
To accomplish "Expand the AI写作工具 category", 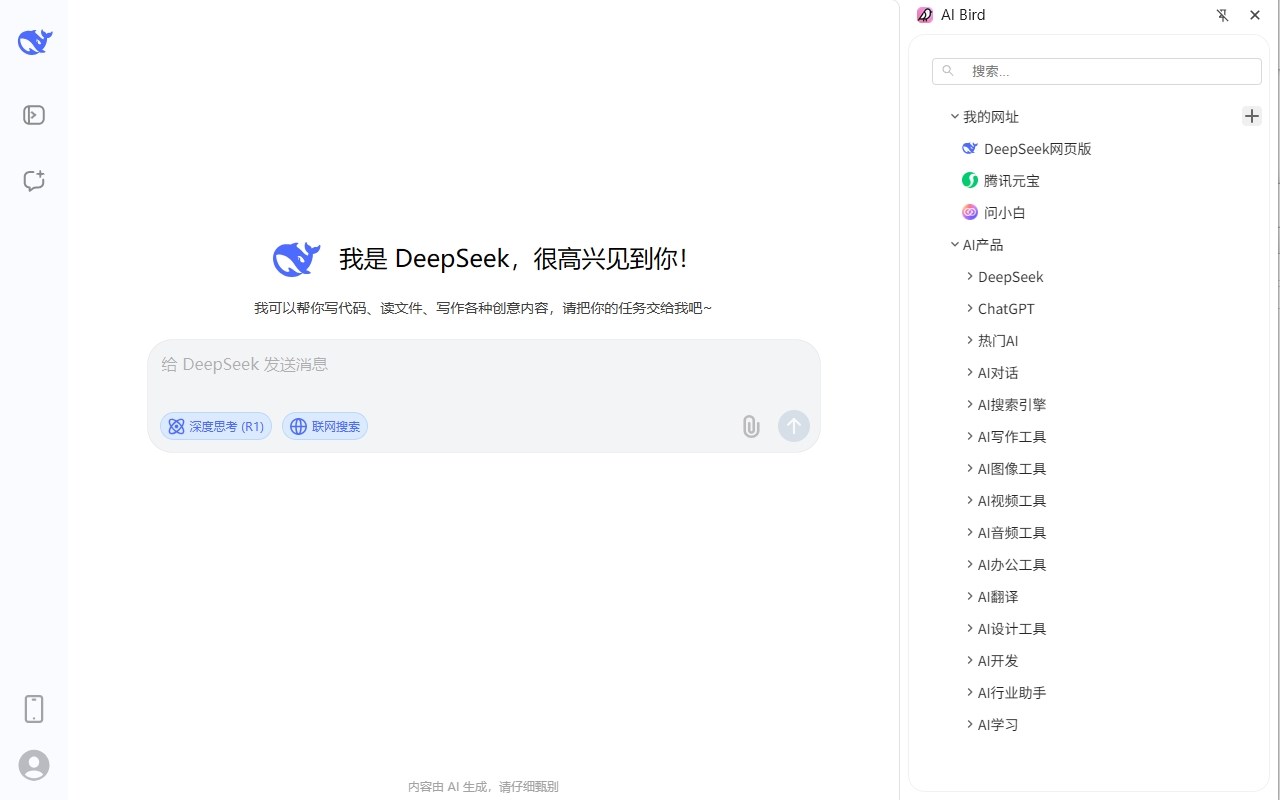I will click(x=970, y=437).
